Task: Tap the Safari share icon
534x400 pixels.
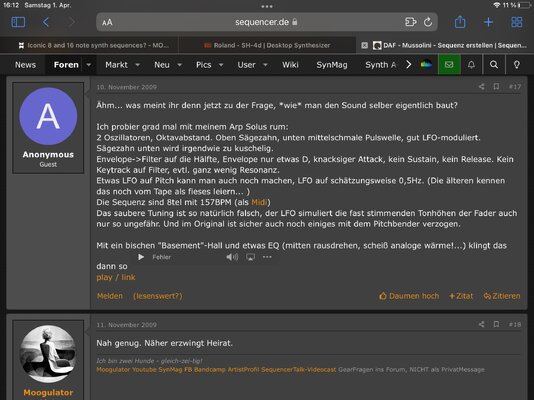Action: pos(460,22)
